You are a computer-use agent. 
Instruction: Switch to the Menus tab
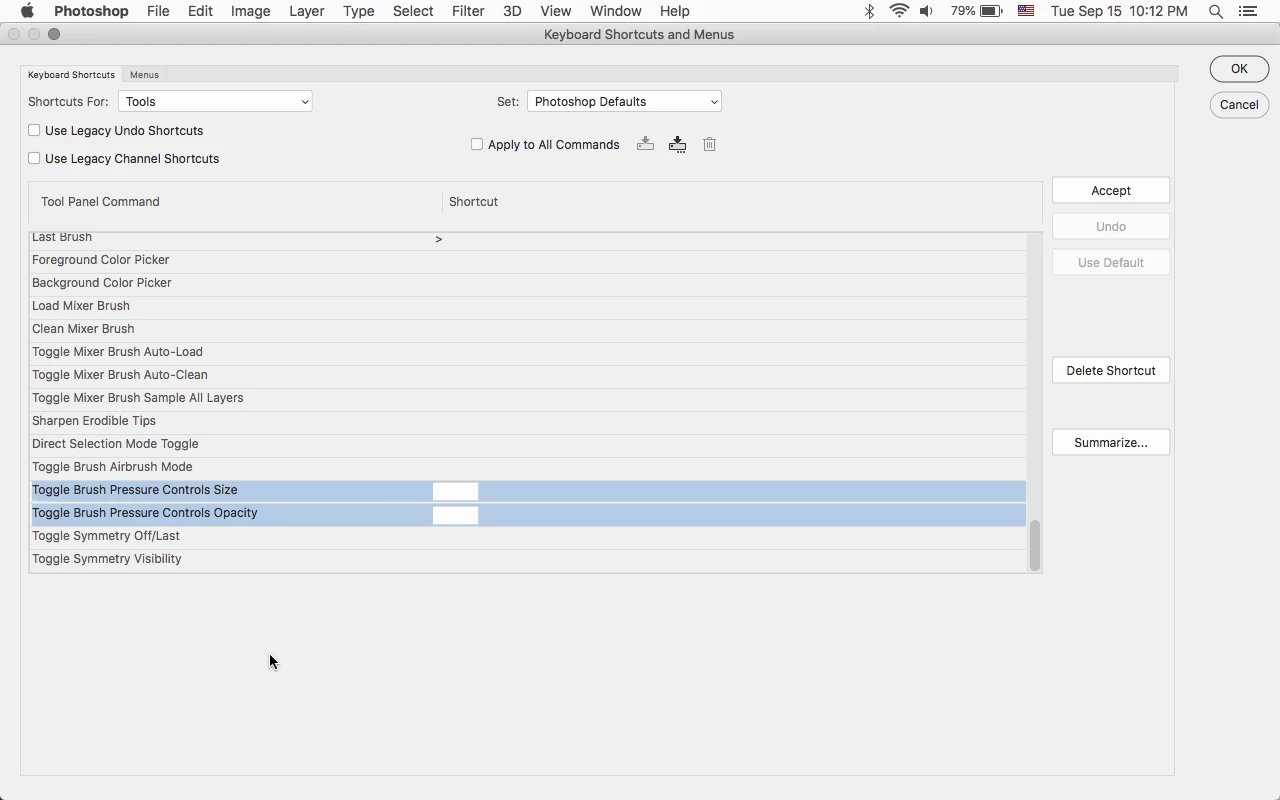pos(144,74)
